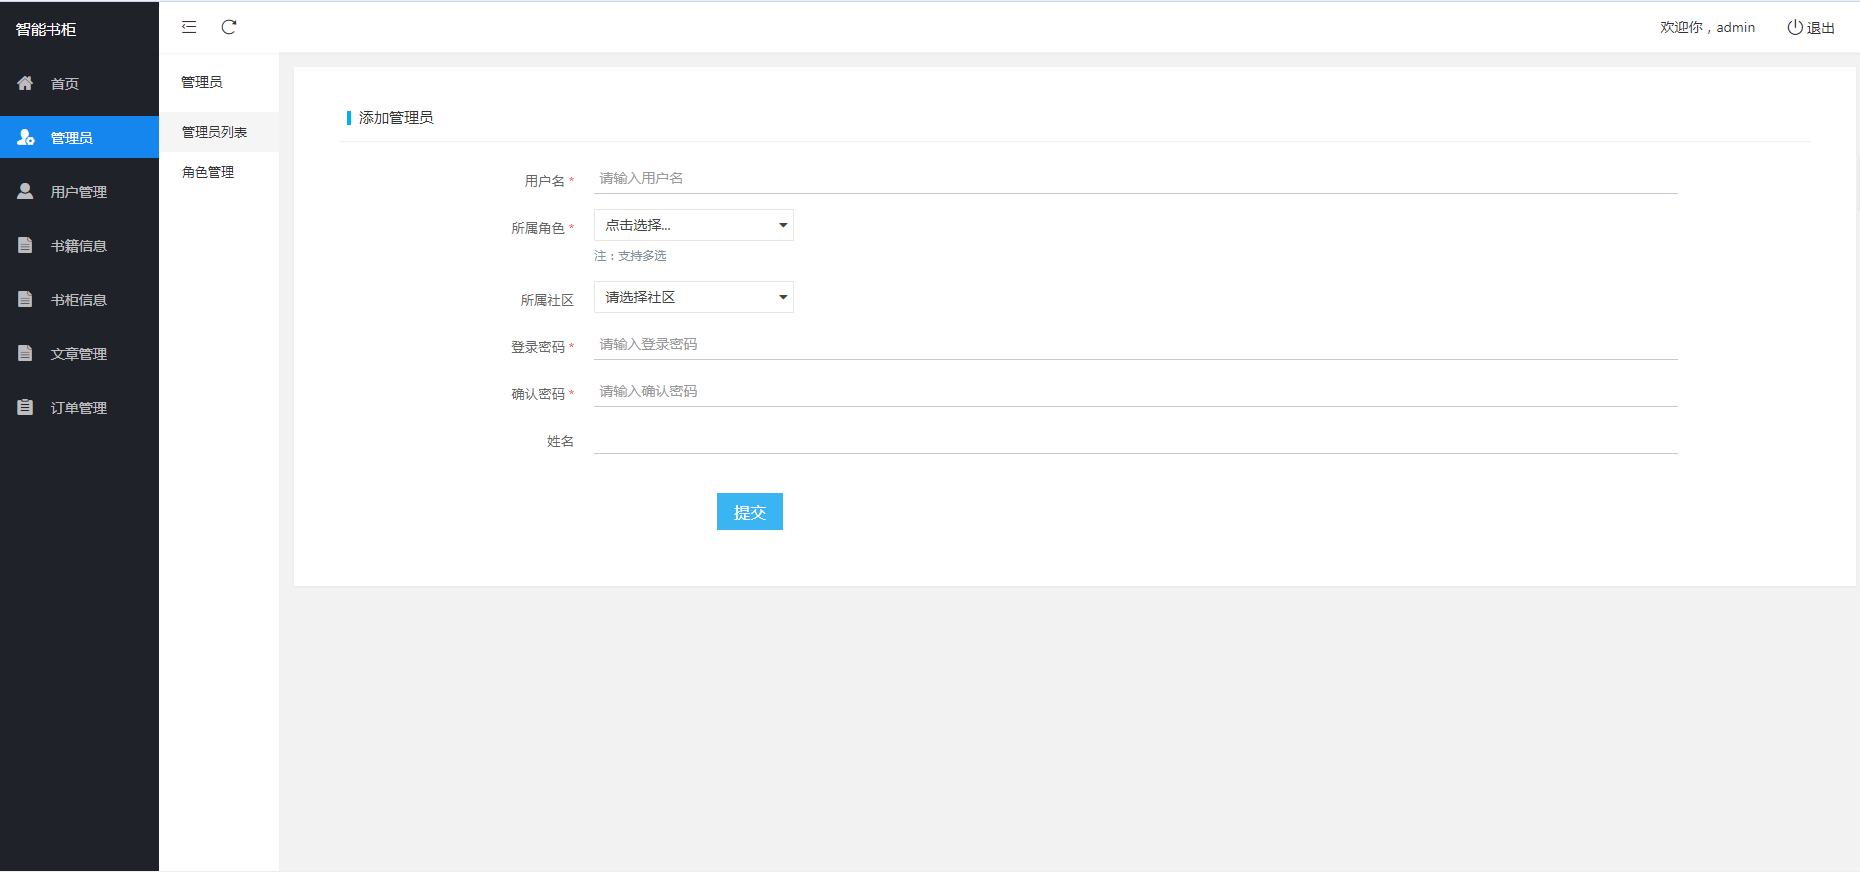Click the 书籍信息 document icon
The width and height of the screenshot is (1860, 872).
tap(25, 245)
